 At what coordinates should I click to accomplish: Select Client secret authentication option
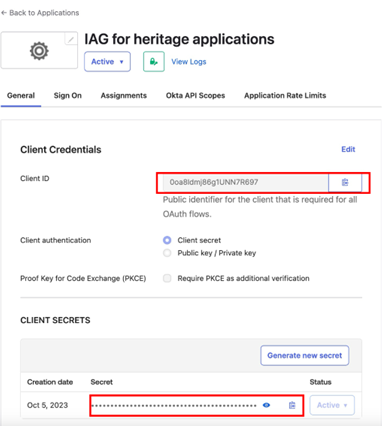coord(167,240)
